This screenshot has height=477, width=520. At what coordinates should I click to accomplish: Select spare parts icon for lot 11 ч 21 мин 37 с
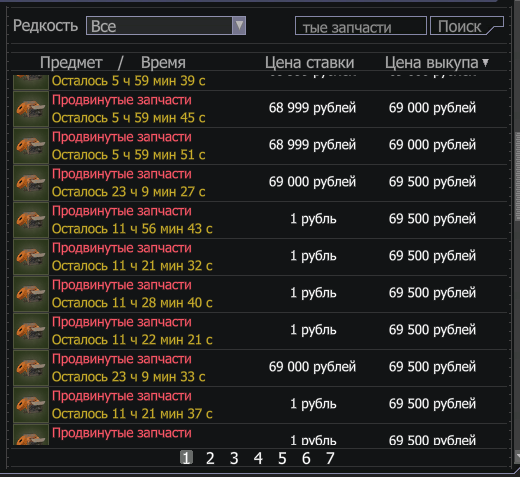tap(31, 405)
